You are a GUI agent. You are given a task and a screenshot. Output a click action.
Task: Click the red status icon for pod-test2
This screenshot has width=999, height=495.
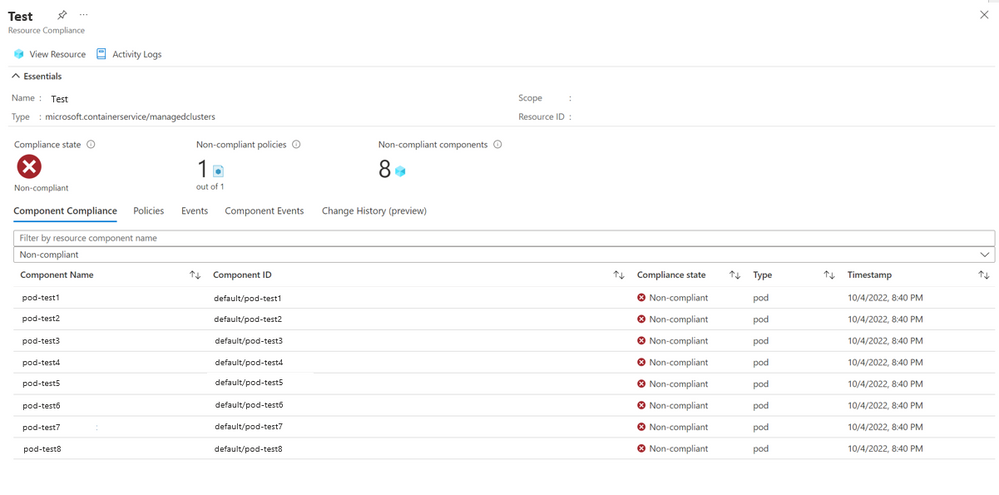(x=642, y=319)
